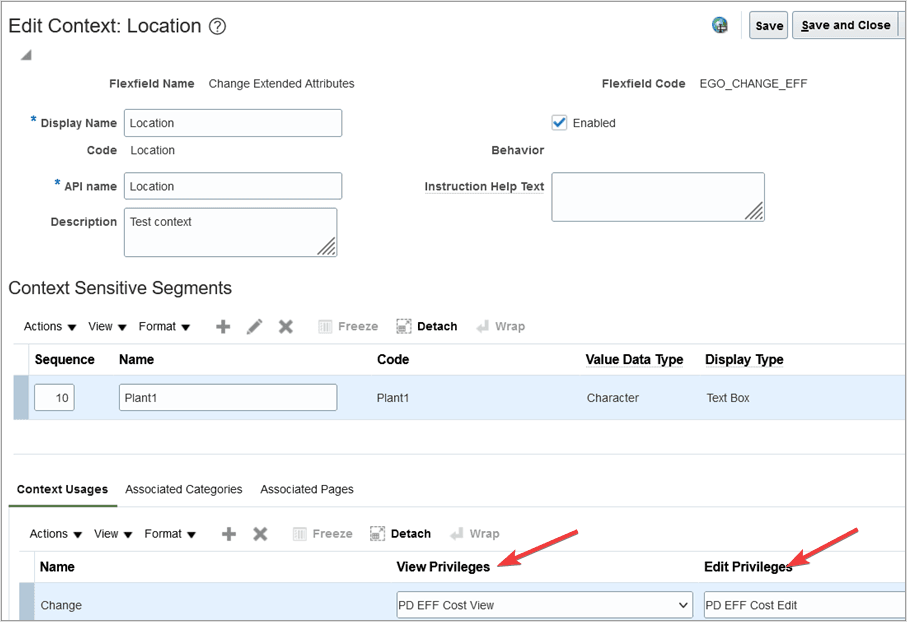The width and height of the screenshot is (907, 622).
Task: Add a new context sensitive segment
Action: pos(222,326)
